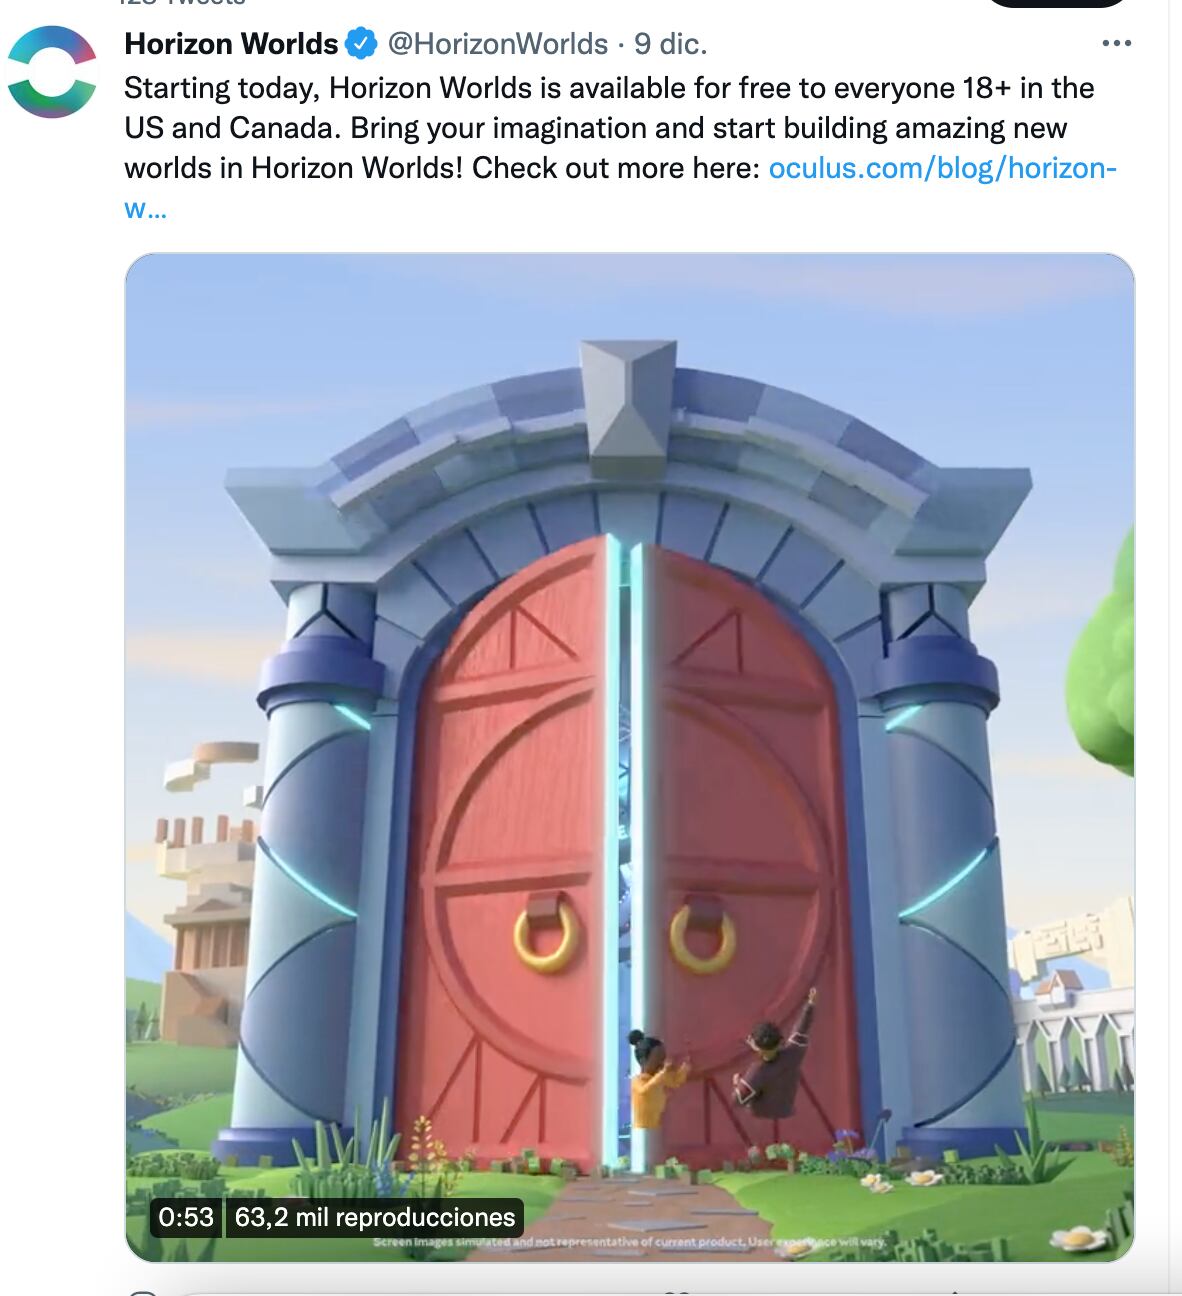Click the black pill button at top right

click(x=1058, y=2)
